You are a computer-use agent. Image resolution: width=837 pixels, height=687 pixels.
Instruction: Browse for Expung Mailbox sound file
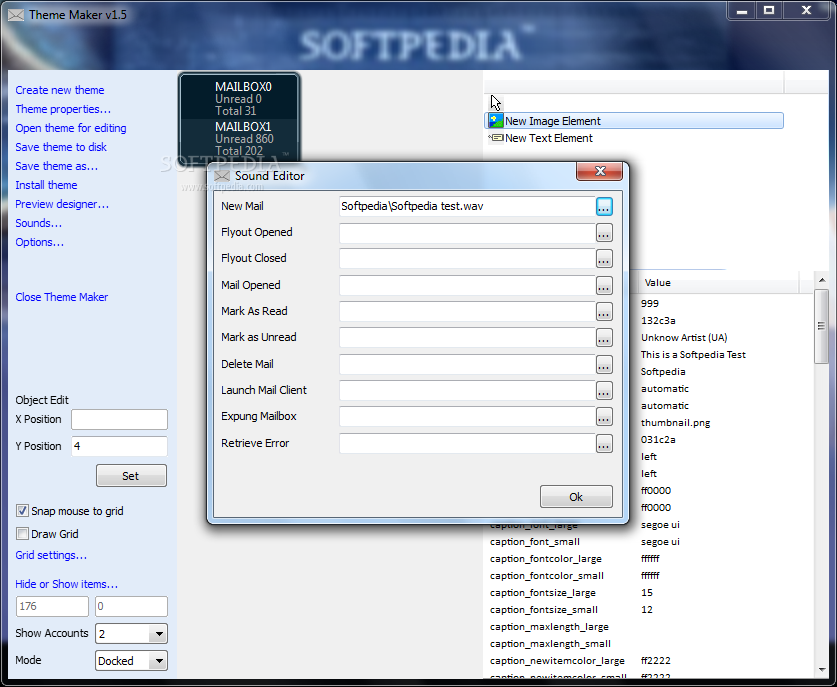(604, 417)
